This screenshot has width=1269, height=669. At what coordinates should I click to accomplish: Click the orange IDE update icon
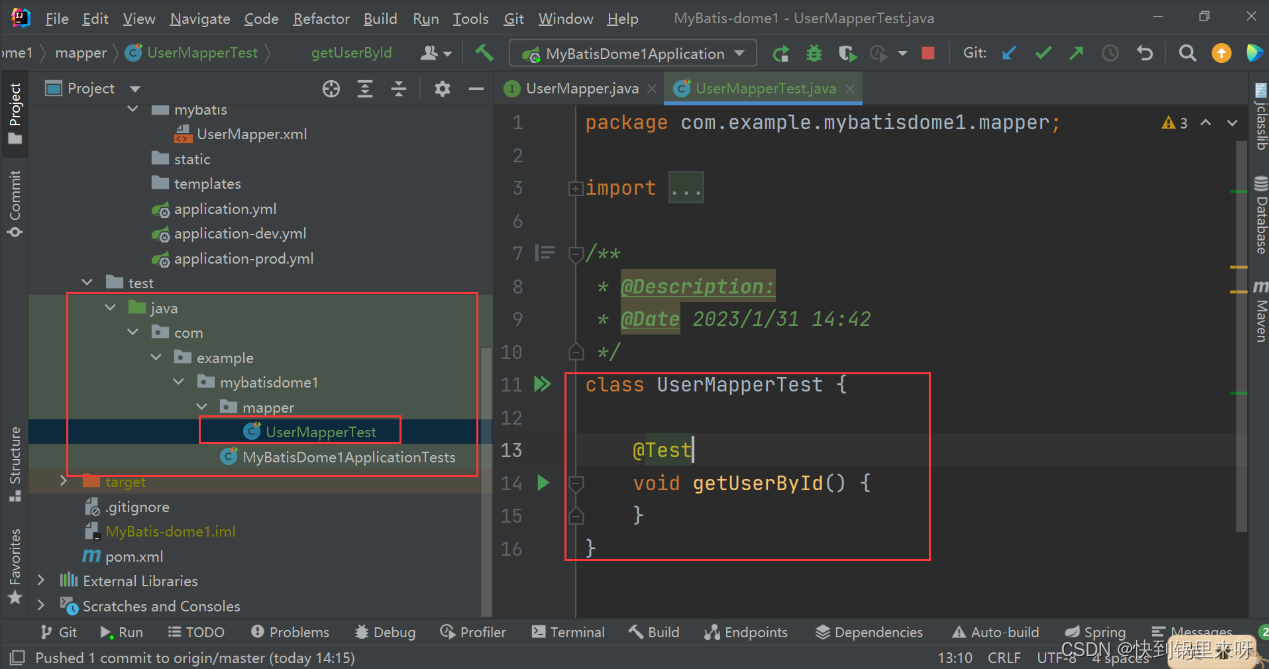click(1221, 53)
